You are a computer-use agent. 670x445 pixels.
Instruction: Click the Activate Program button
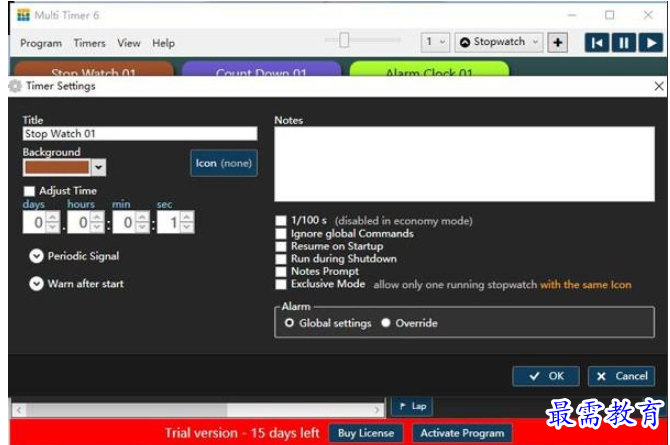pos(462,433)
